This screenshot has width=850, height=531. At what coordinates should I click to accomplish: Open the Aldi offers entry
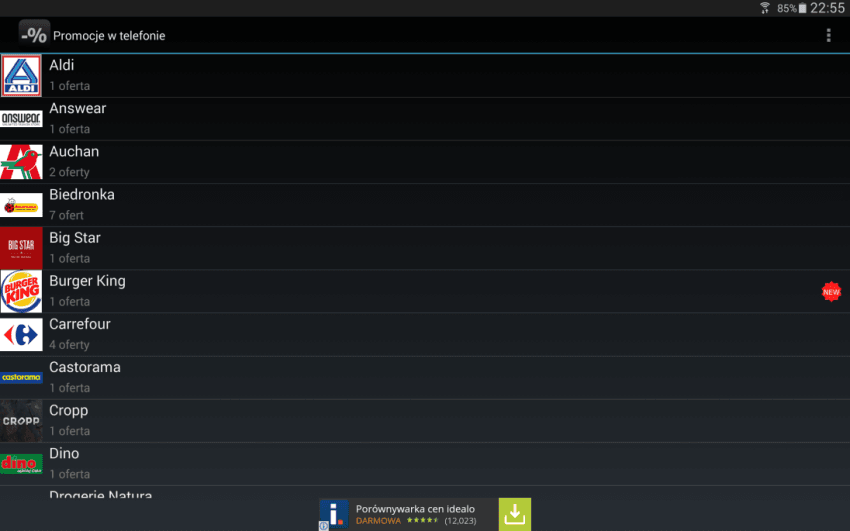pyautogui.click(x=425, y=75)
